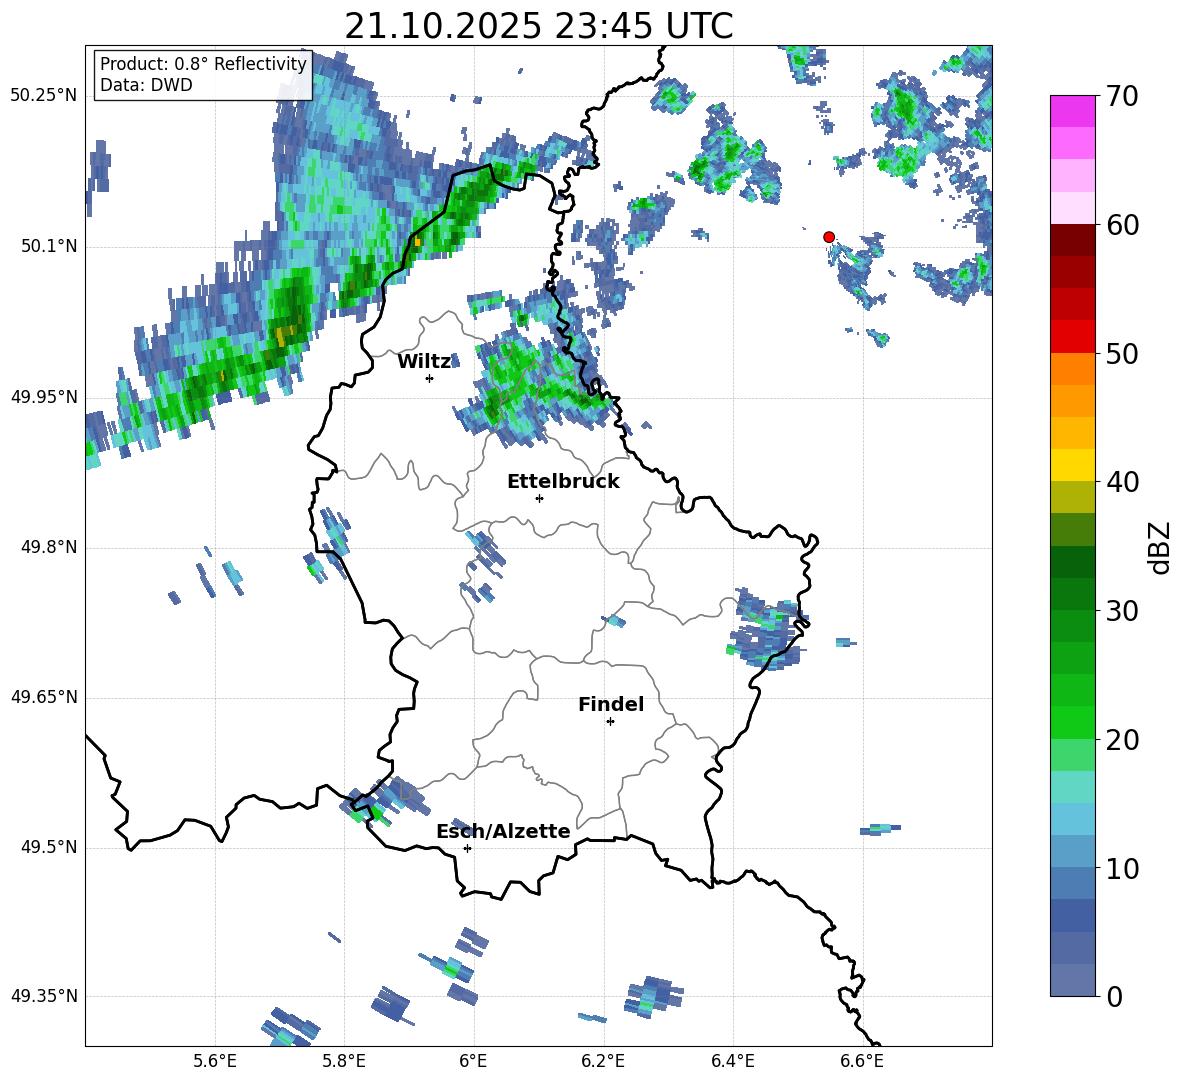Click the 'Findel' city label
The image size is (1184, 1081).
pos(611,704)
